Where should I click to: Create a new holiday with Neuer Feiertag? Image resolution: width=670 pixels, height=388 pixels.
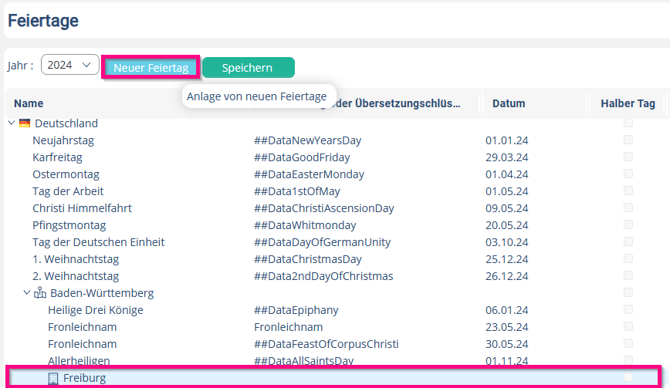click(x=151, y=68)
